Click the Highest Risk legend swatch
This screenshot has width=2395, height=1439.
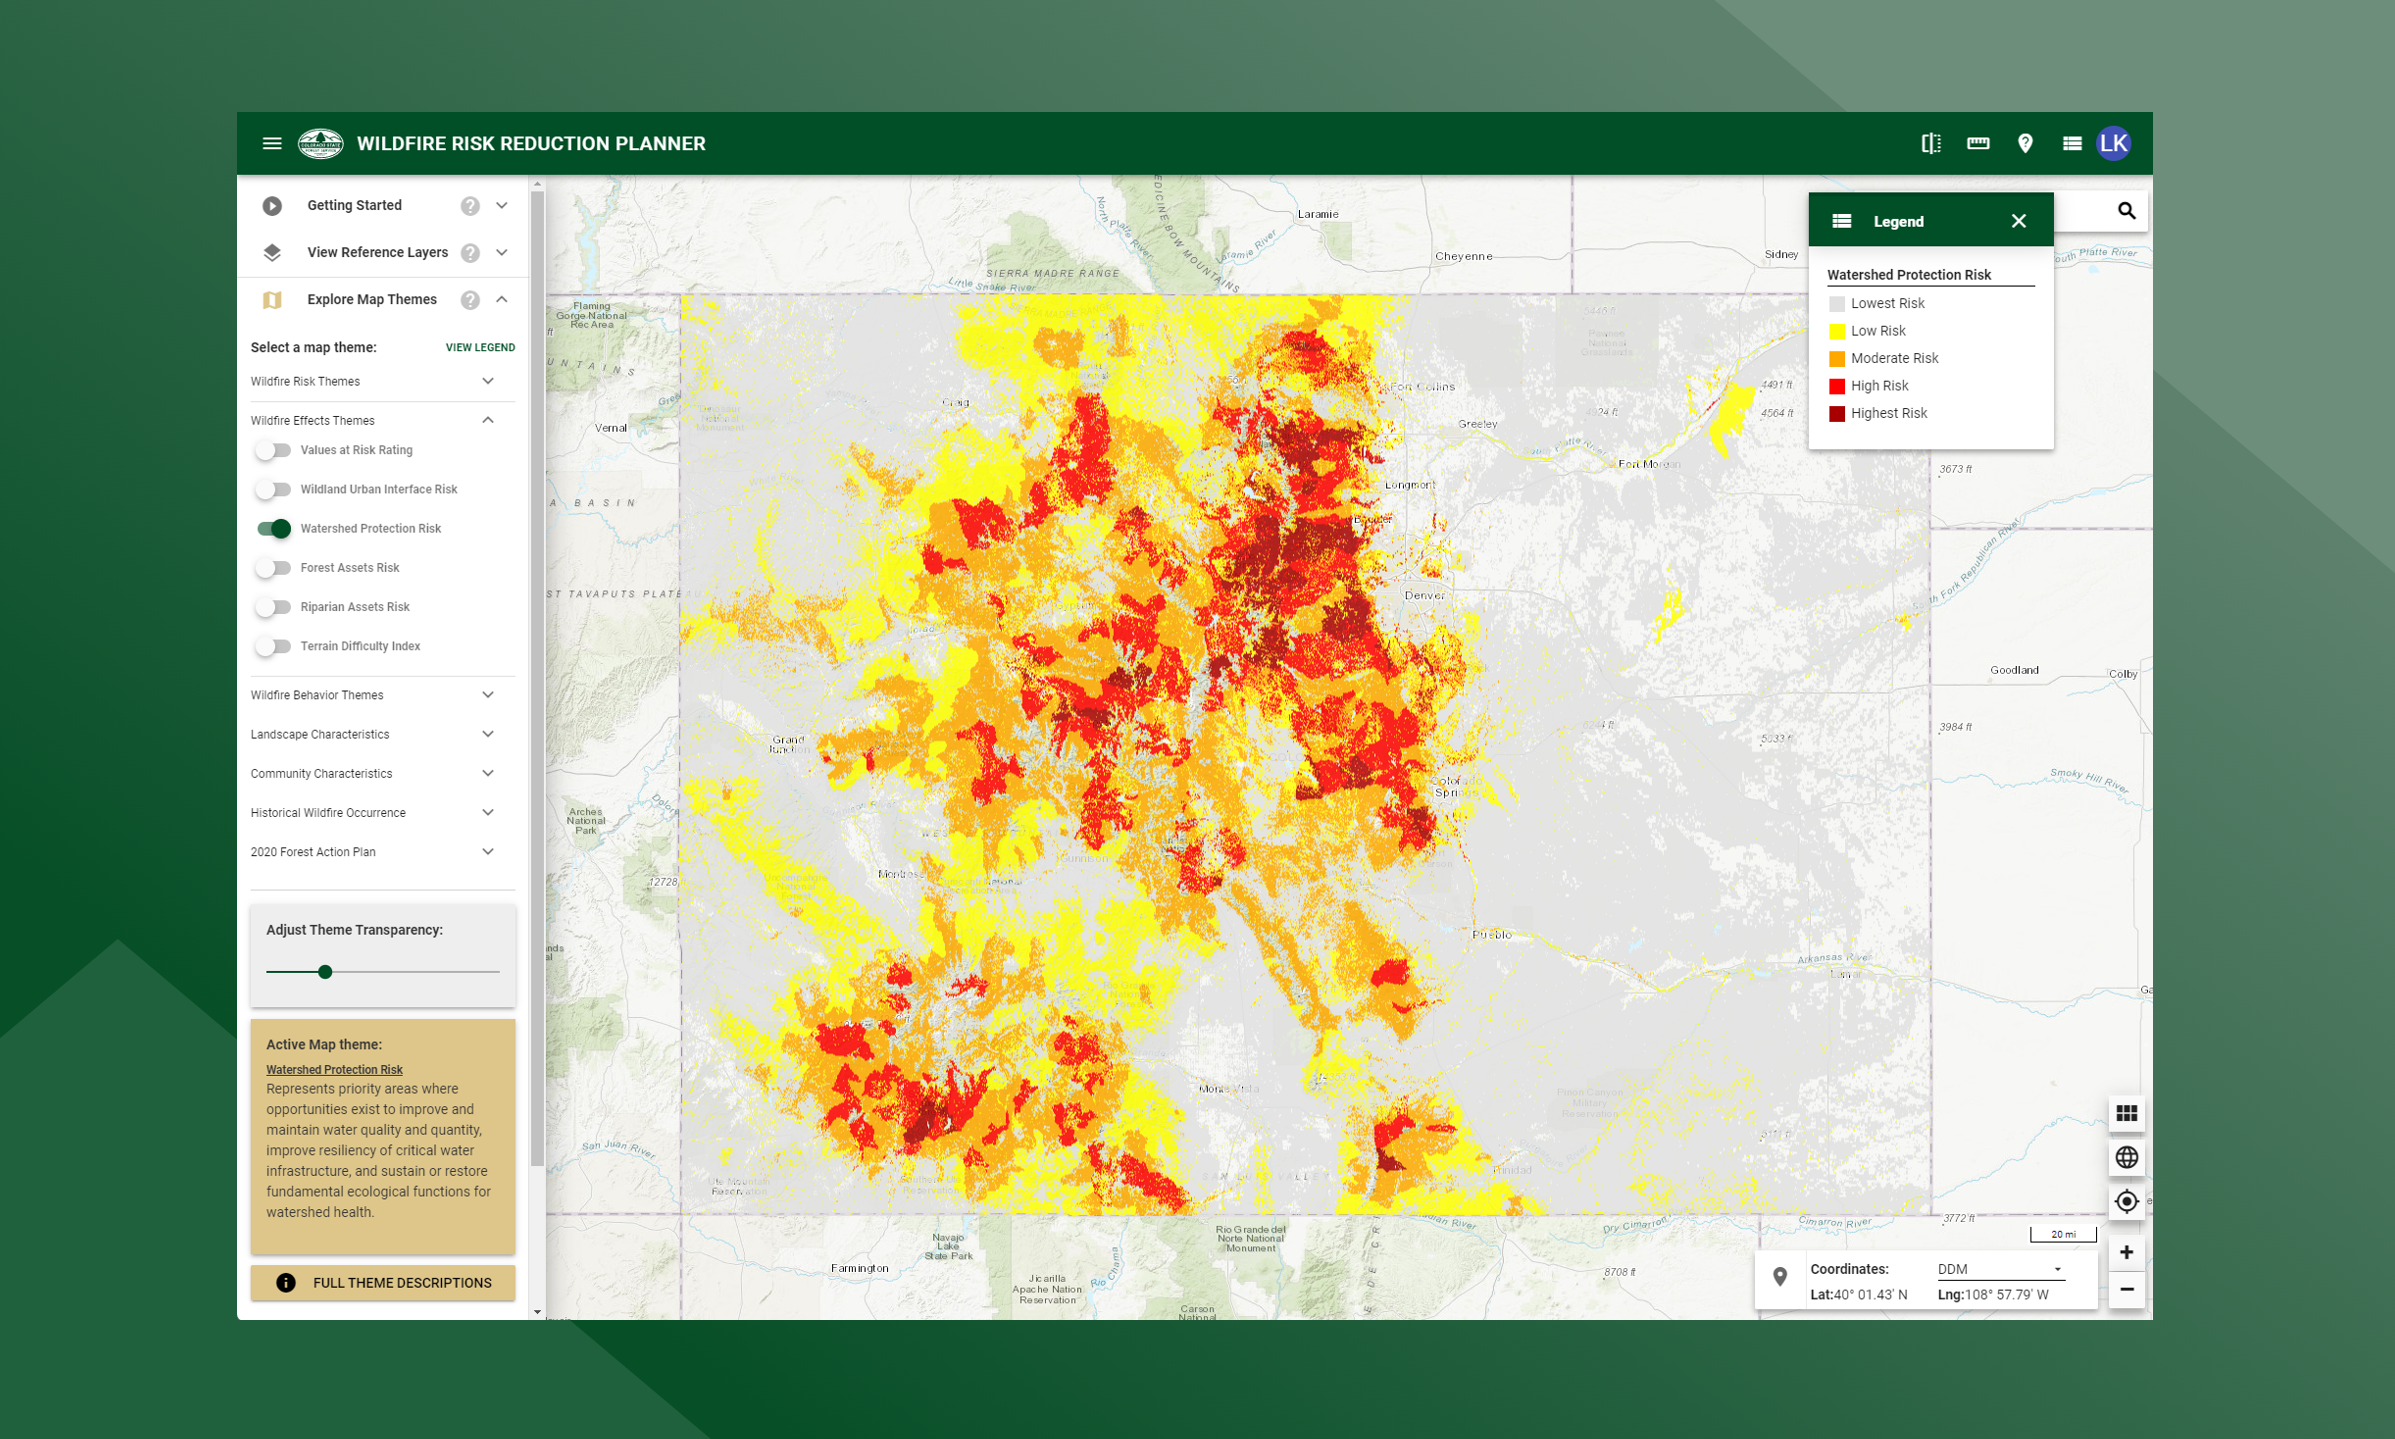(1837, 414)
